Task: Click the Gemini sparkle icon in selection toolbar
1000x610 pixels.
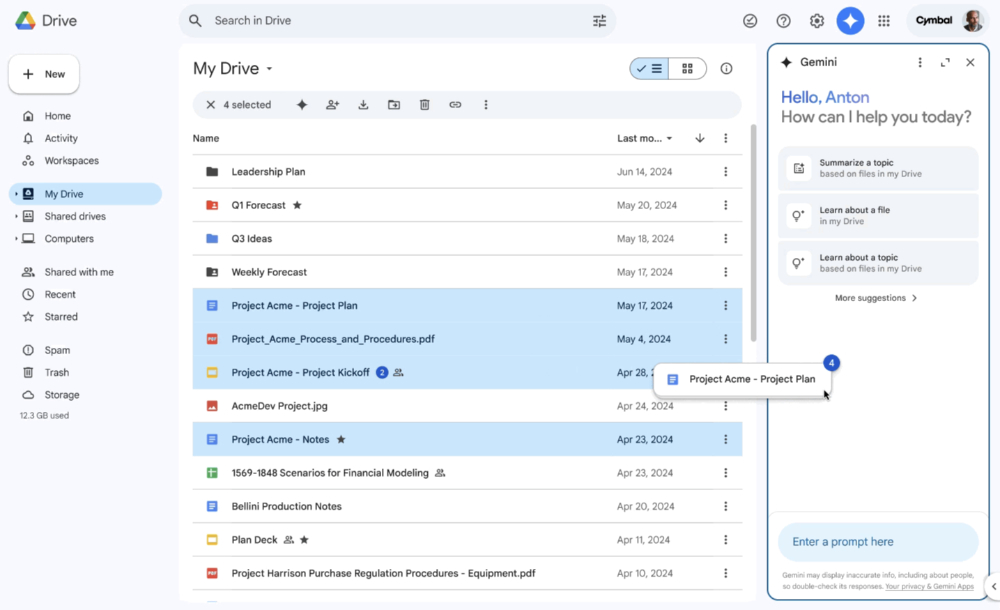Action: pyautogui.click(x=302, y=105)
